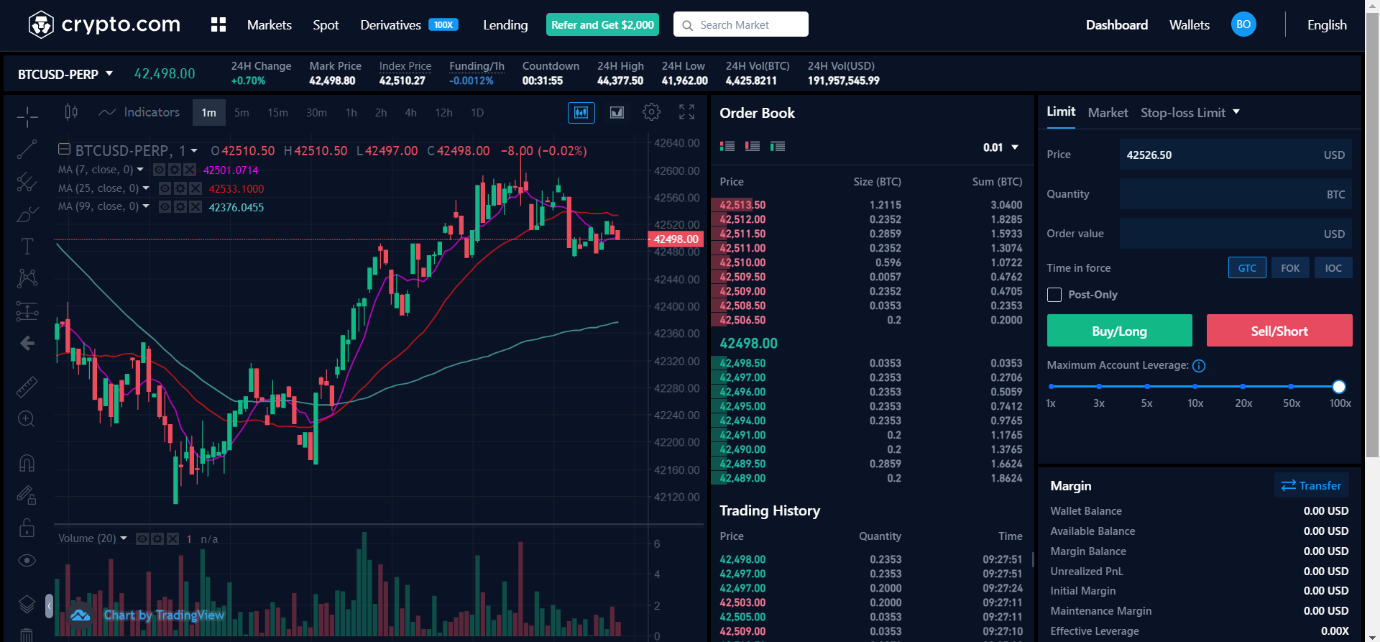
Task: Open the English language selector
Action: (1327, 25)
